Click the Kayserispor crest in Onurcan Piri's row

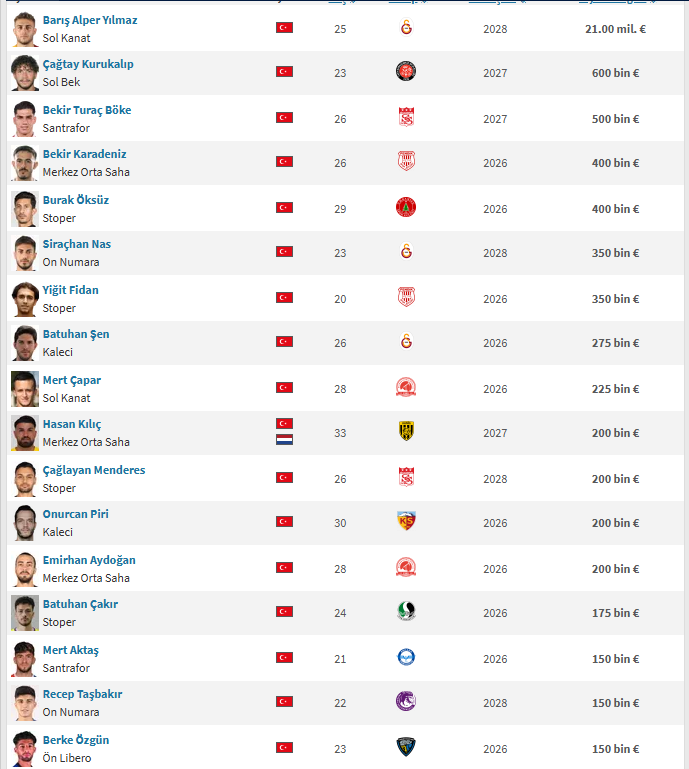click(x=406, y=522)
